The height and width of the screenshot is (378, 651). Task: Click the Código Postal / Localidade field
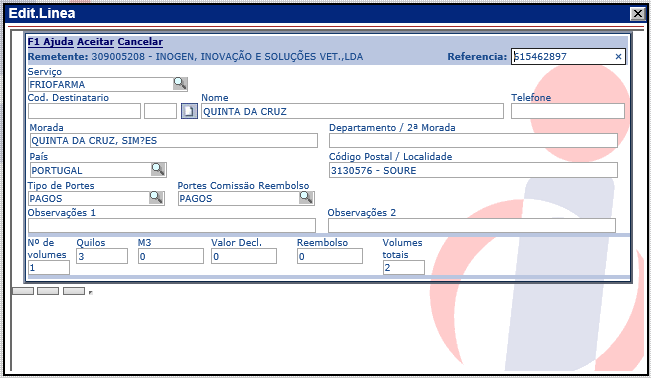click(x=473, y=170)
